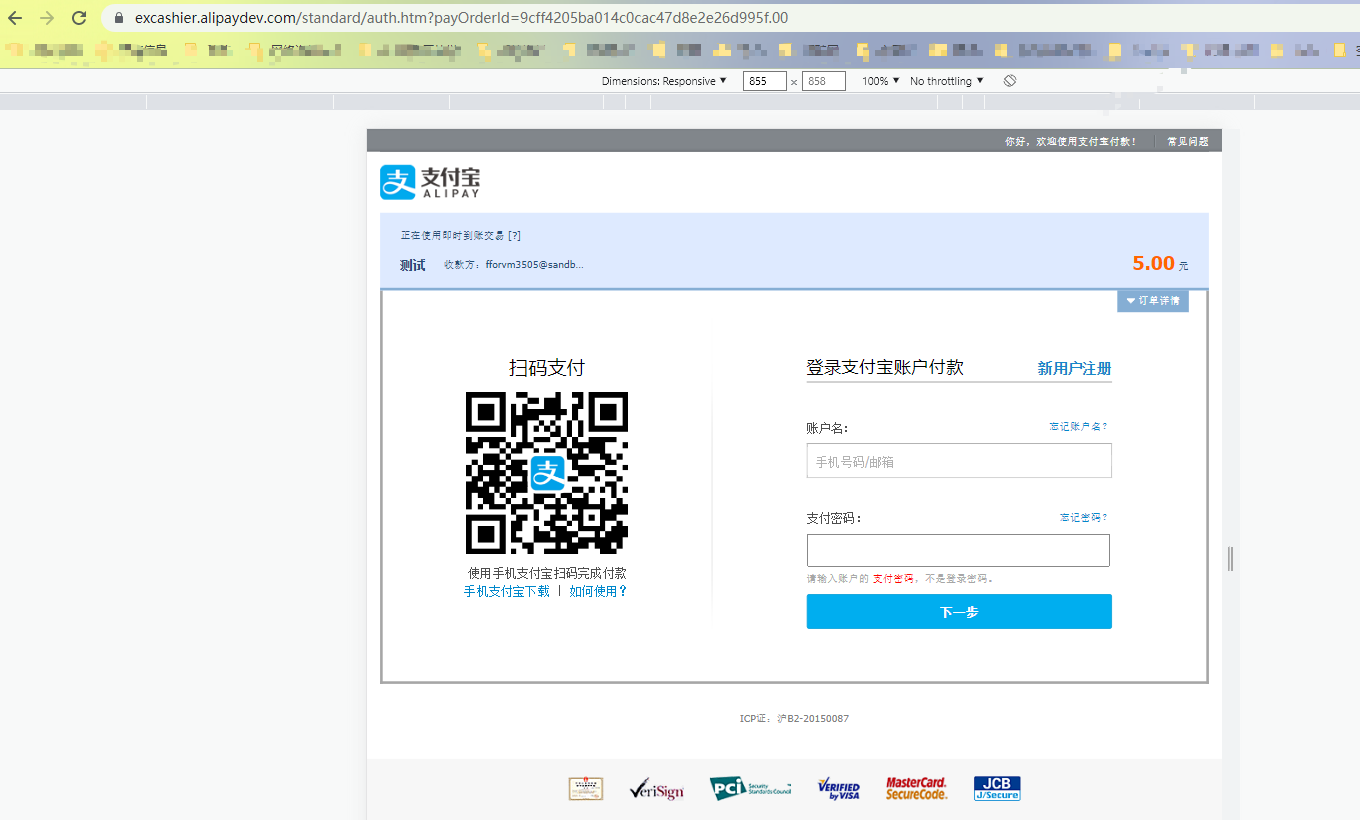Viewport: 1360px width, 820px height.
Task: Click the VeriSign logo
Action: 657,790
